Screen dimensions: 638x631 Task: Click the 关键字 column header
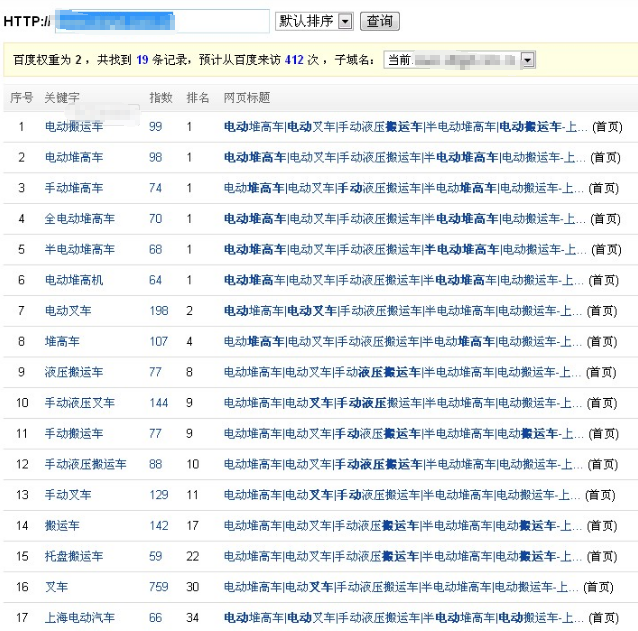pos(62,98)
